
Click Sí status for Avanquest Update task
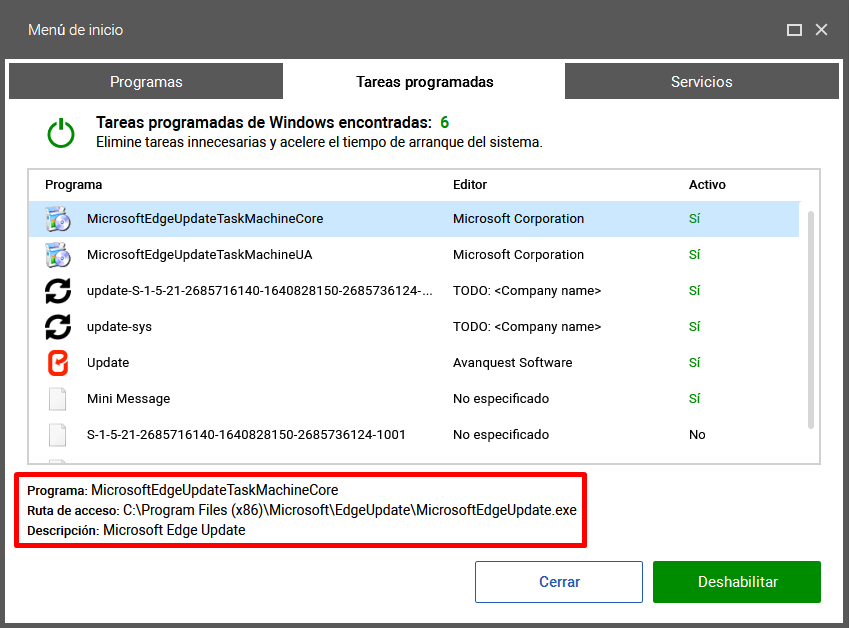pos(695,363)
